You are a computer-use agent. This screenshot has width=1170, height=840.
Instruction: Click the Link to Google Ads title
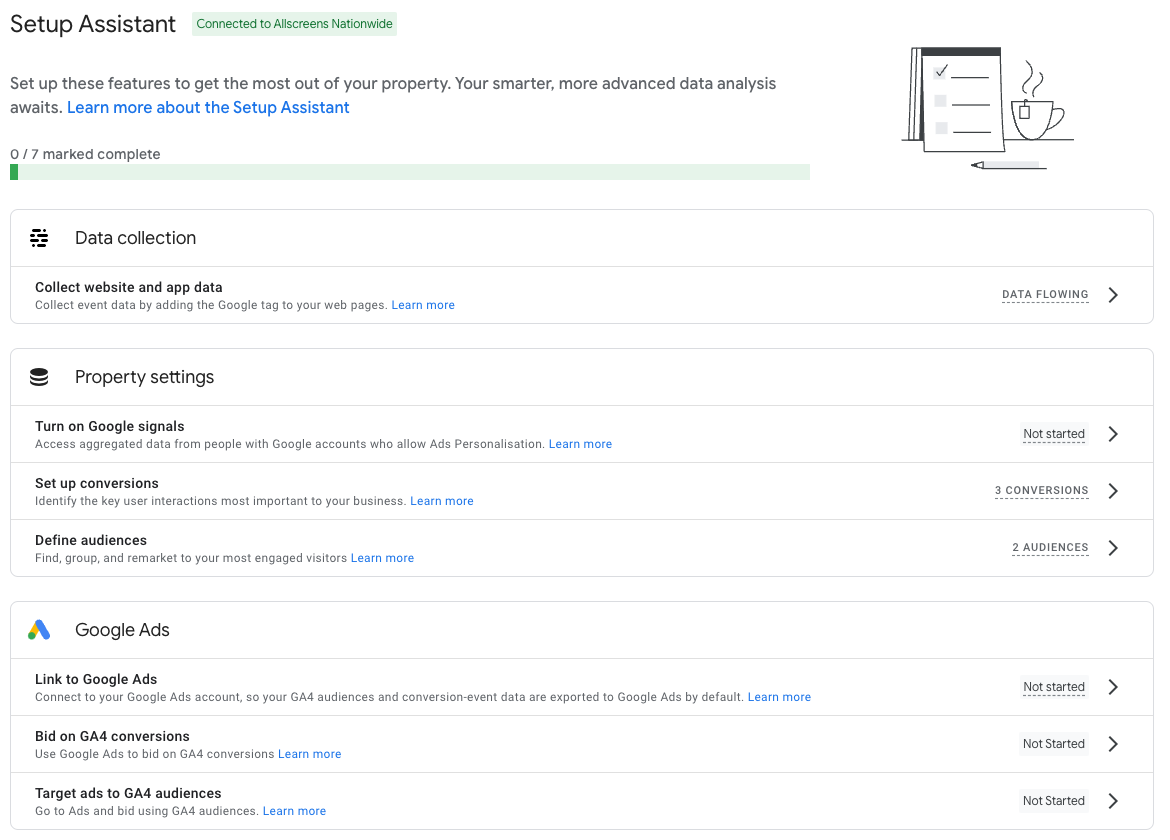96,679
